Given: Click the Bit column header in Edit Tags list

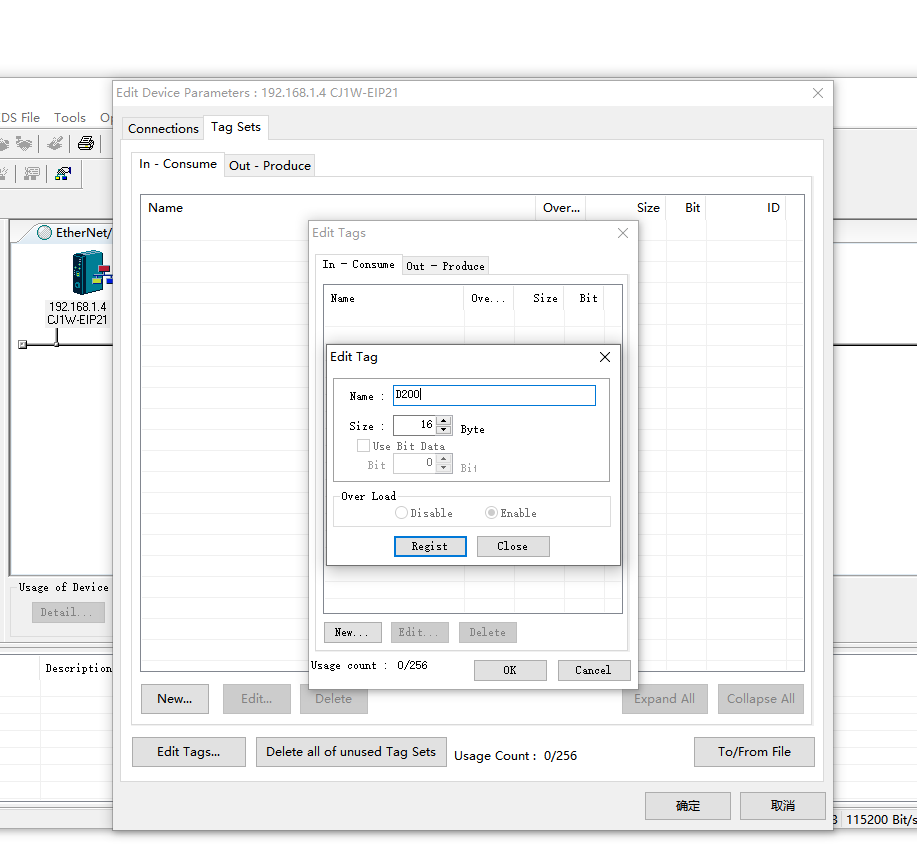Looking at the screenshot, I should pyautogui.click(x=584, y=298).
